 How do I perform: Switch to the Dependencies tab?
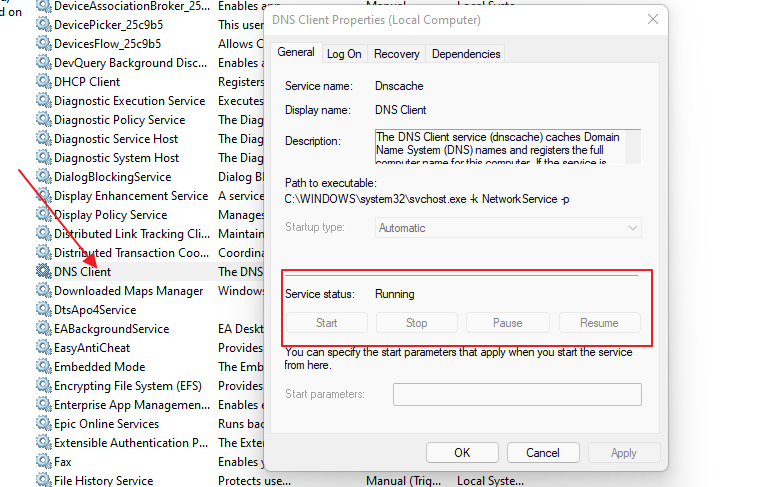point(466,54)
